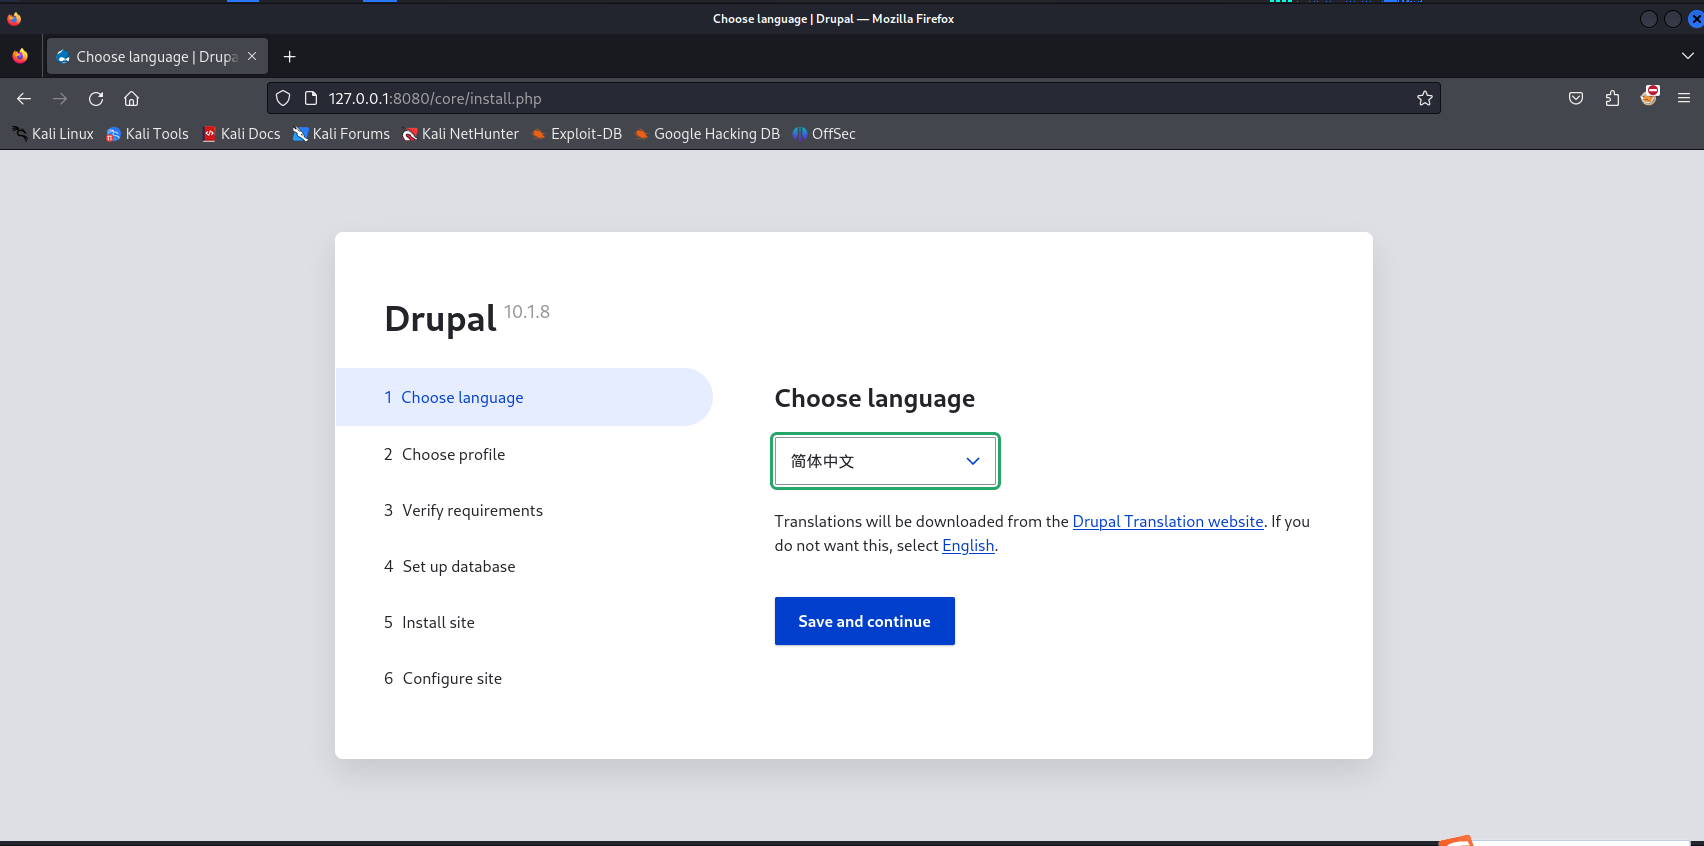Click the Choose language page heading

[x=875, y=398]
